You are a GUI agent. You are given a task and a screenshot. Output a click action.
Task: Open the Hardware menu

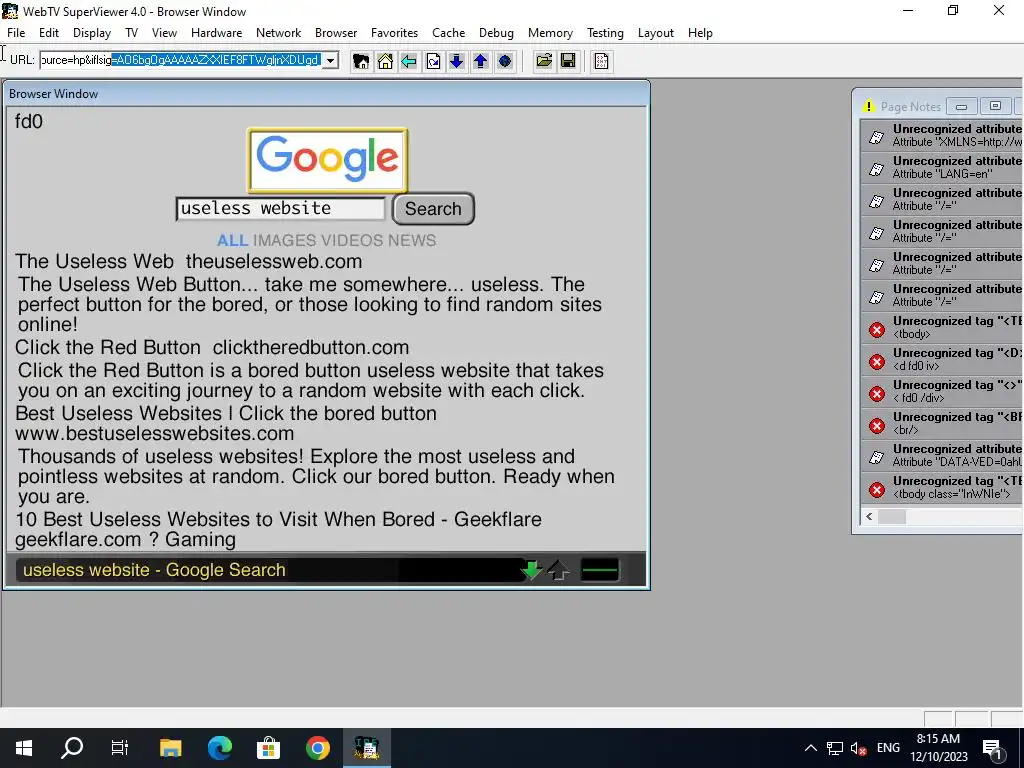tap(216, 33)
